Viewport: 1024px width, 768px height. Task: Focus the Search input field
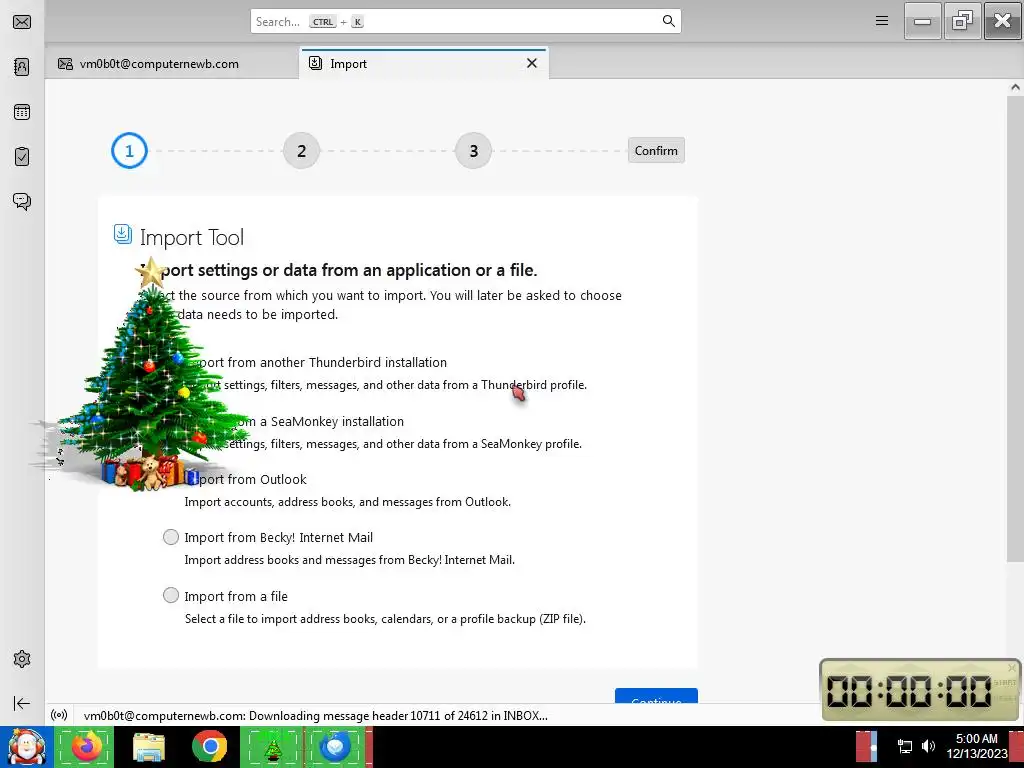click(466, 22)
